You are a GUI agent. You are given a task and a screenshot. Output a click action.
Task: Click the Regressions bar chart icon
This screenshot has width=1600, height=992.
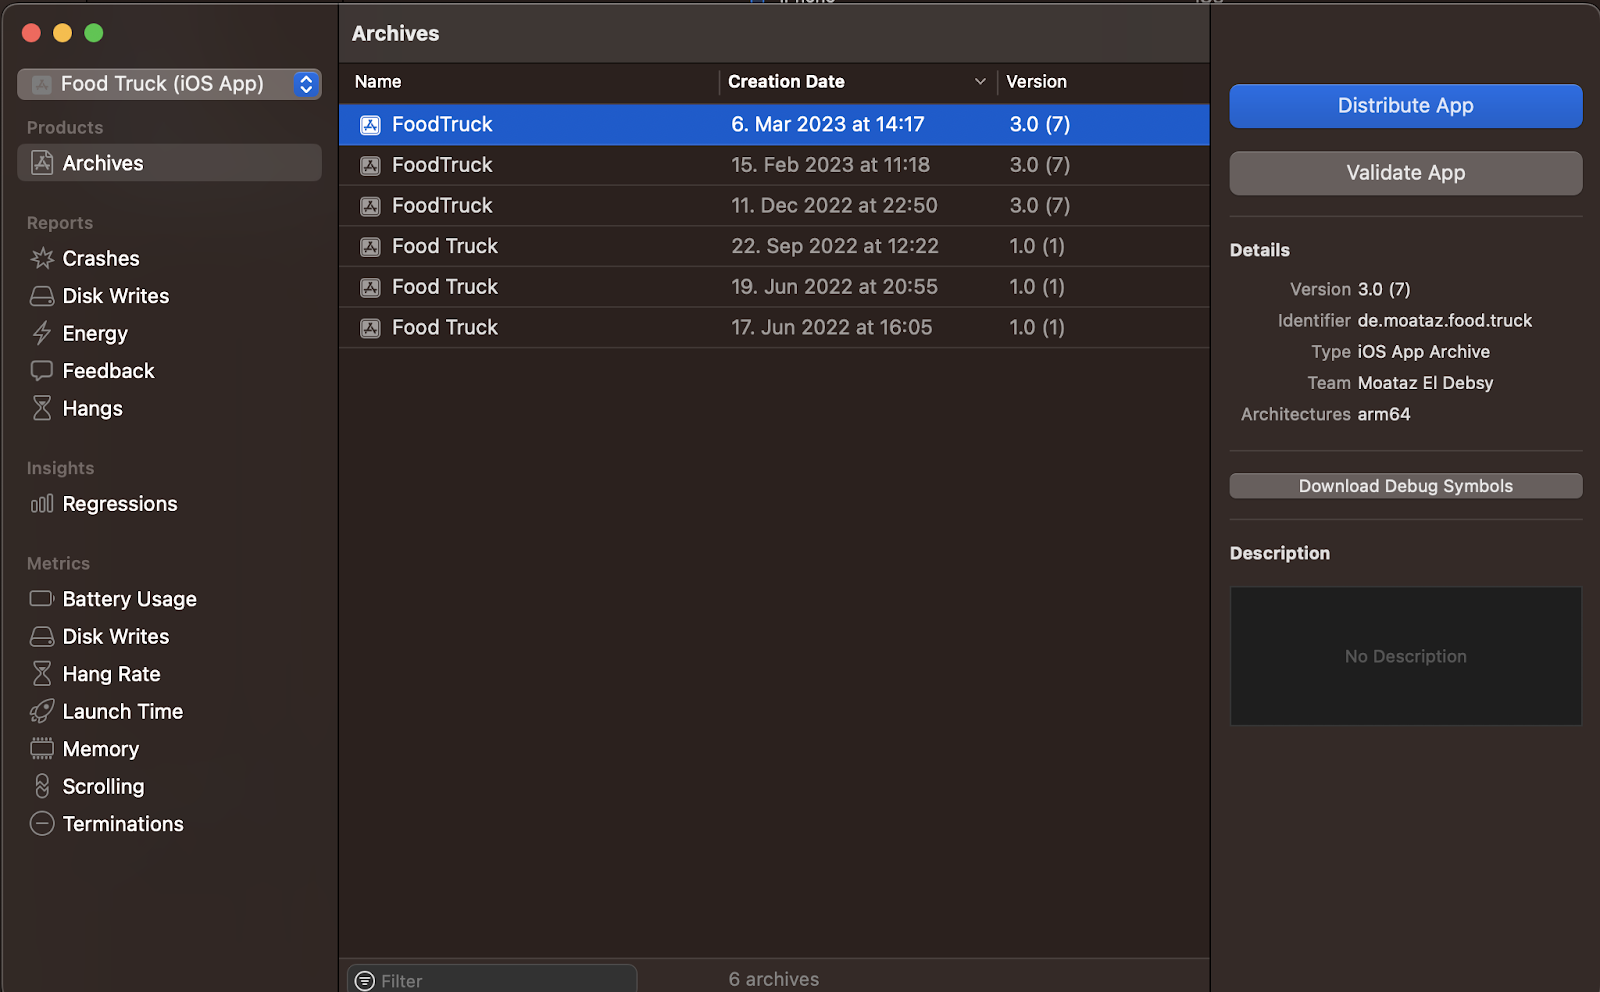point(42,504)
